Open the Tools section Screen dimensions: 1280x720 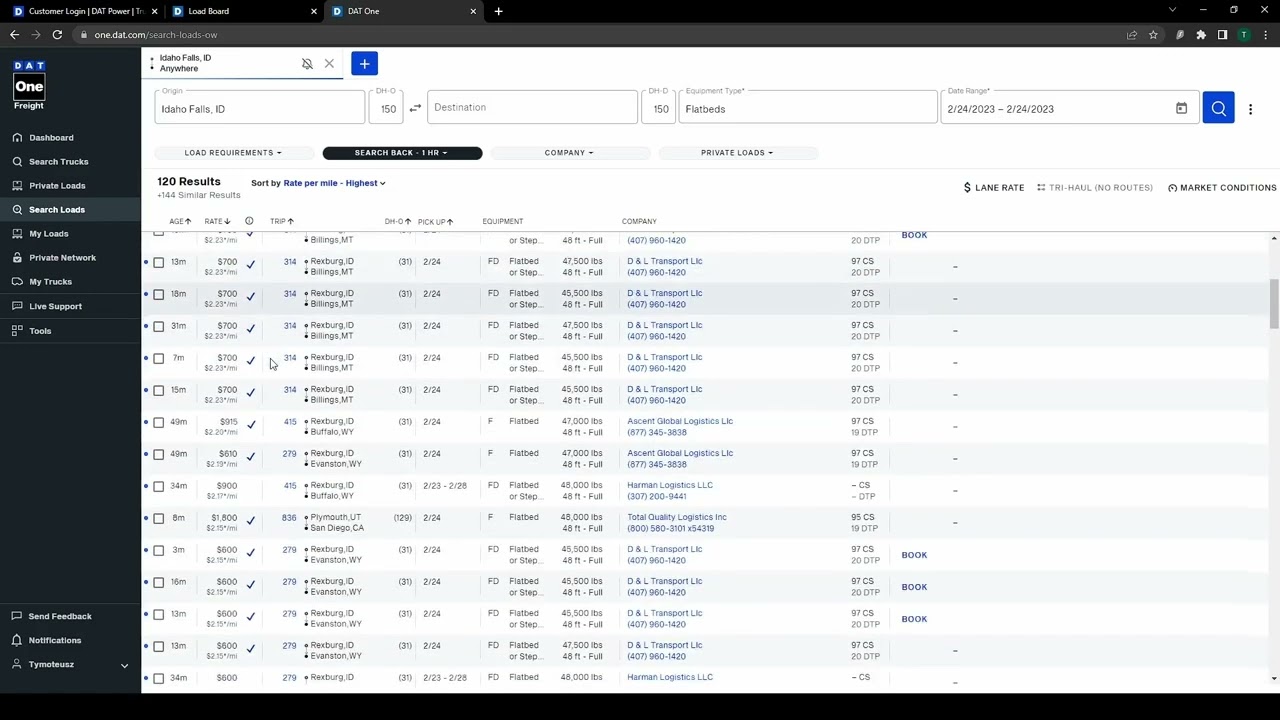[40, 330]
